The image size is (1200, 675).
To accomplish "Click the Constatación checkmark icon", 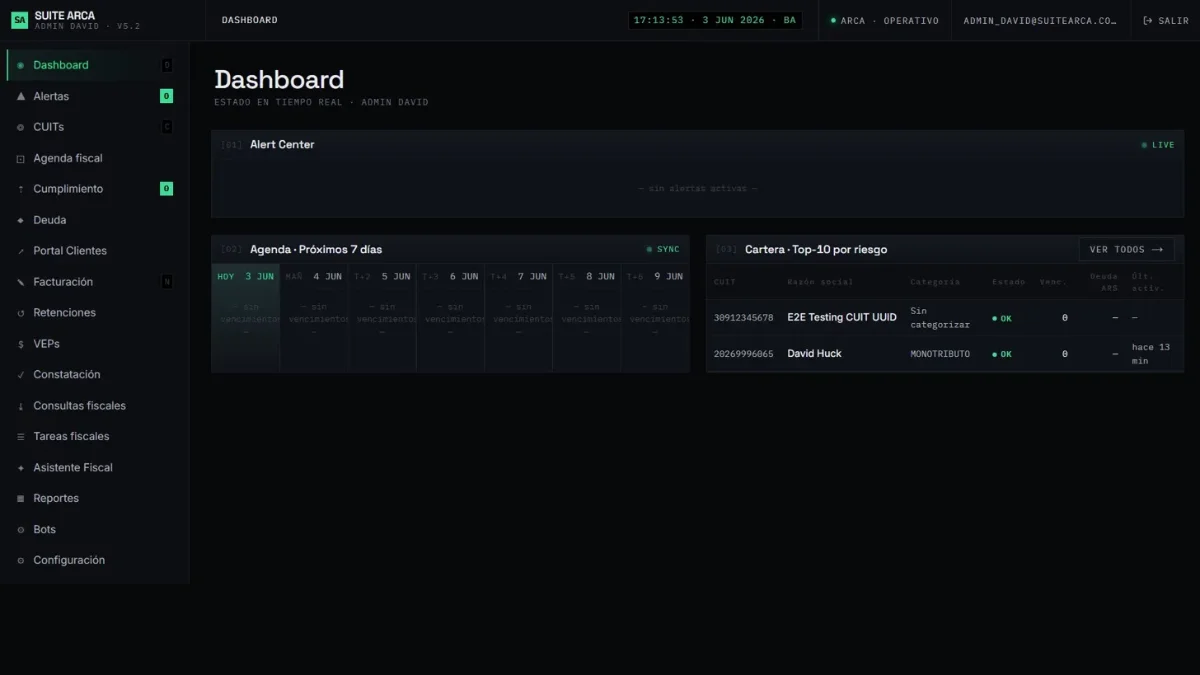I will pos(21,375).
